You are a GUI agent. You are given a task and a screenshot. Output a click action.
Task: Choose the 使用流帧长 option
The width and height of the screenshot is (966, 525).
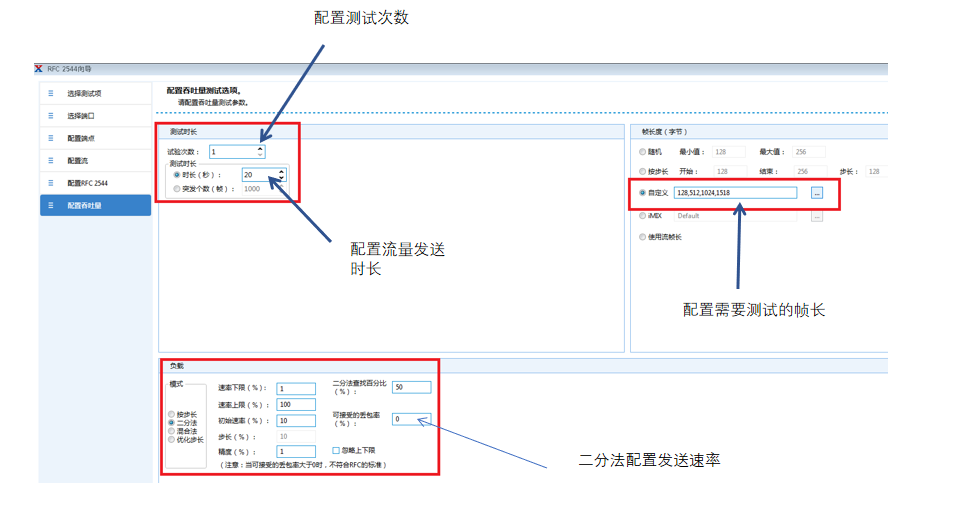(x=643, y=237)
